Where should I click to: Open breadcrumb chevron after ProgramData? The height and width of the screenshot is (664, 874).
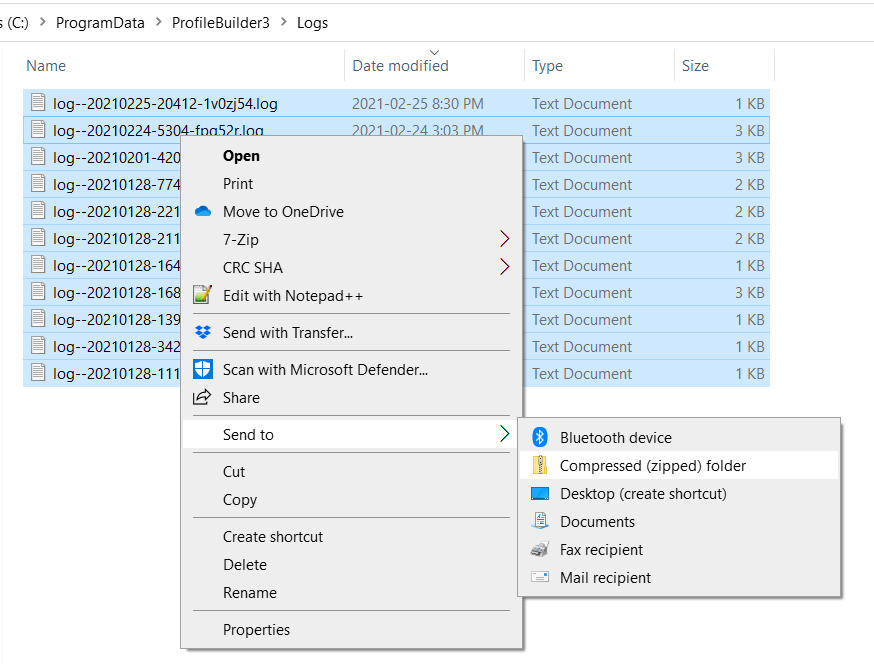coord(159,22)
